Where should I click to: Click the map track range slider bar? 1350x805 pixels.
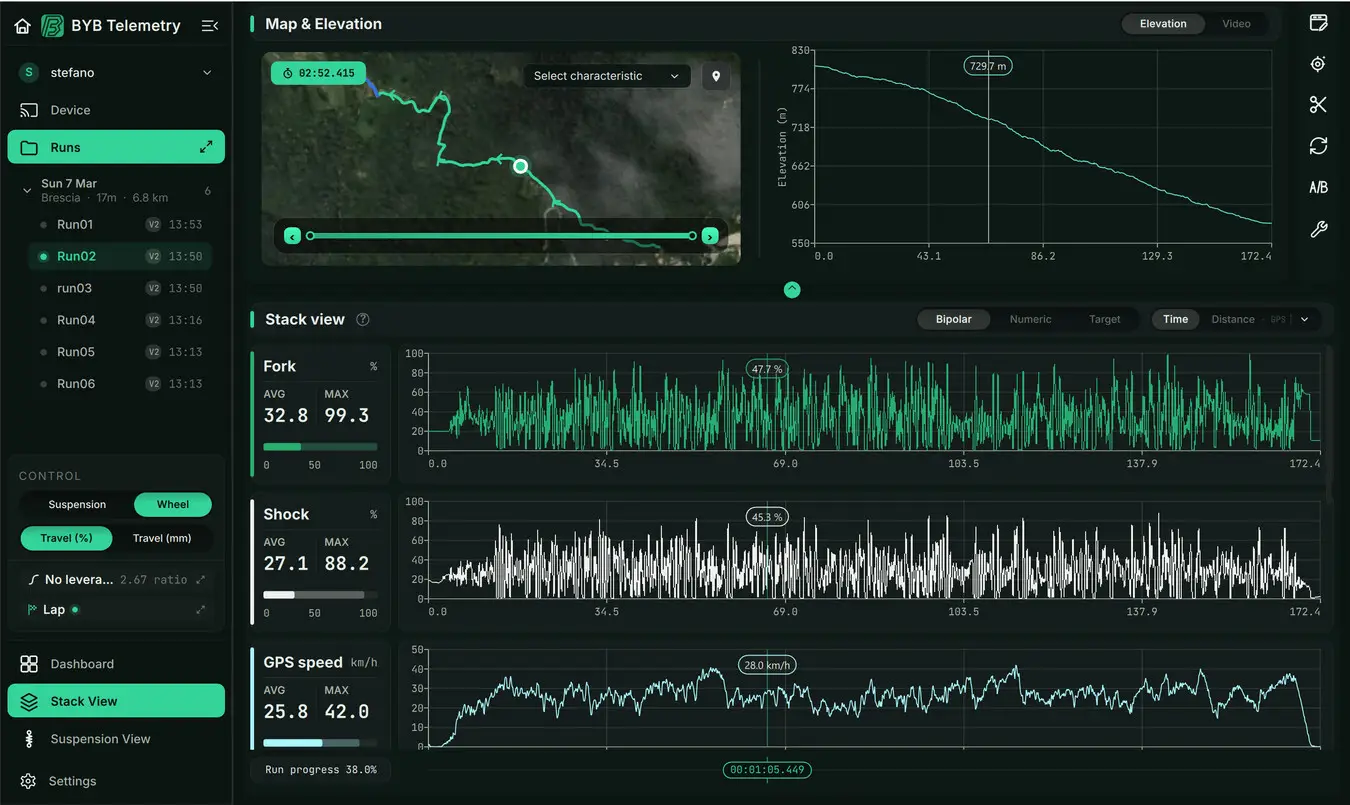501,236
